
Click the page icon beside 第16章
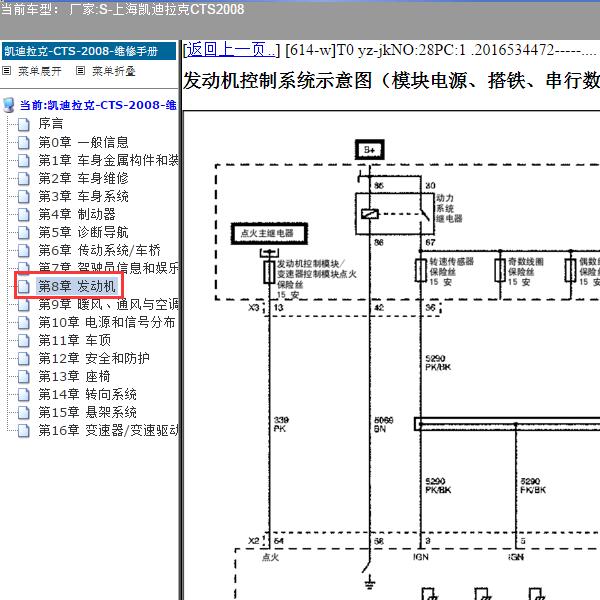24,430
